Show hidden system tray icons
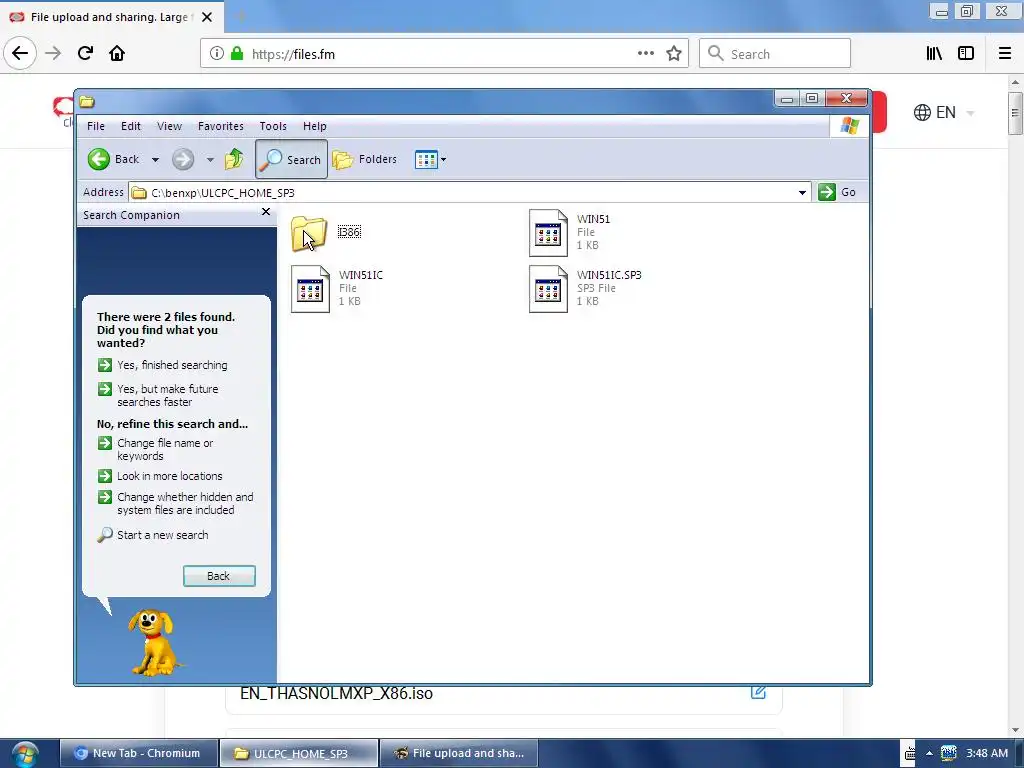This screenshot has width=1024, height=768. pyautogui.click(x=929, y=753)
